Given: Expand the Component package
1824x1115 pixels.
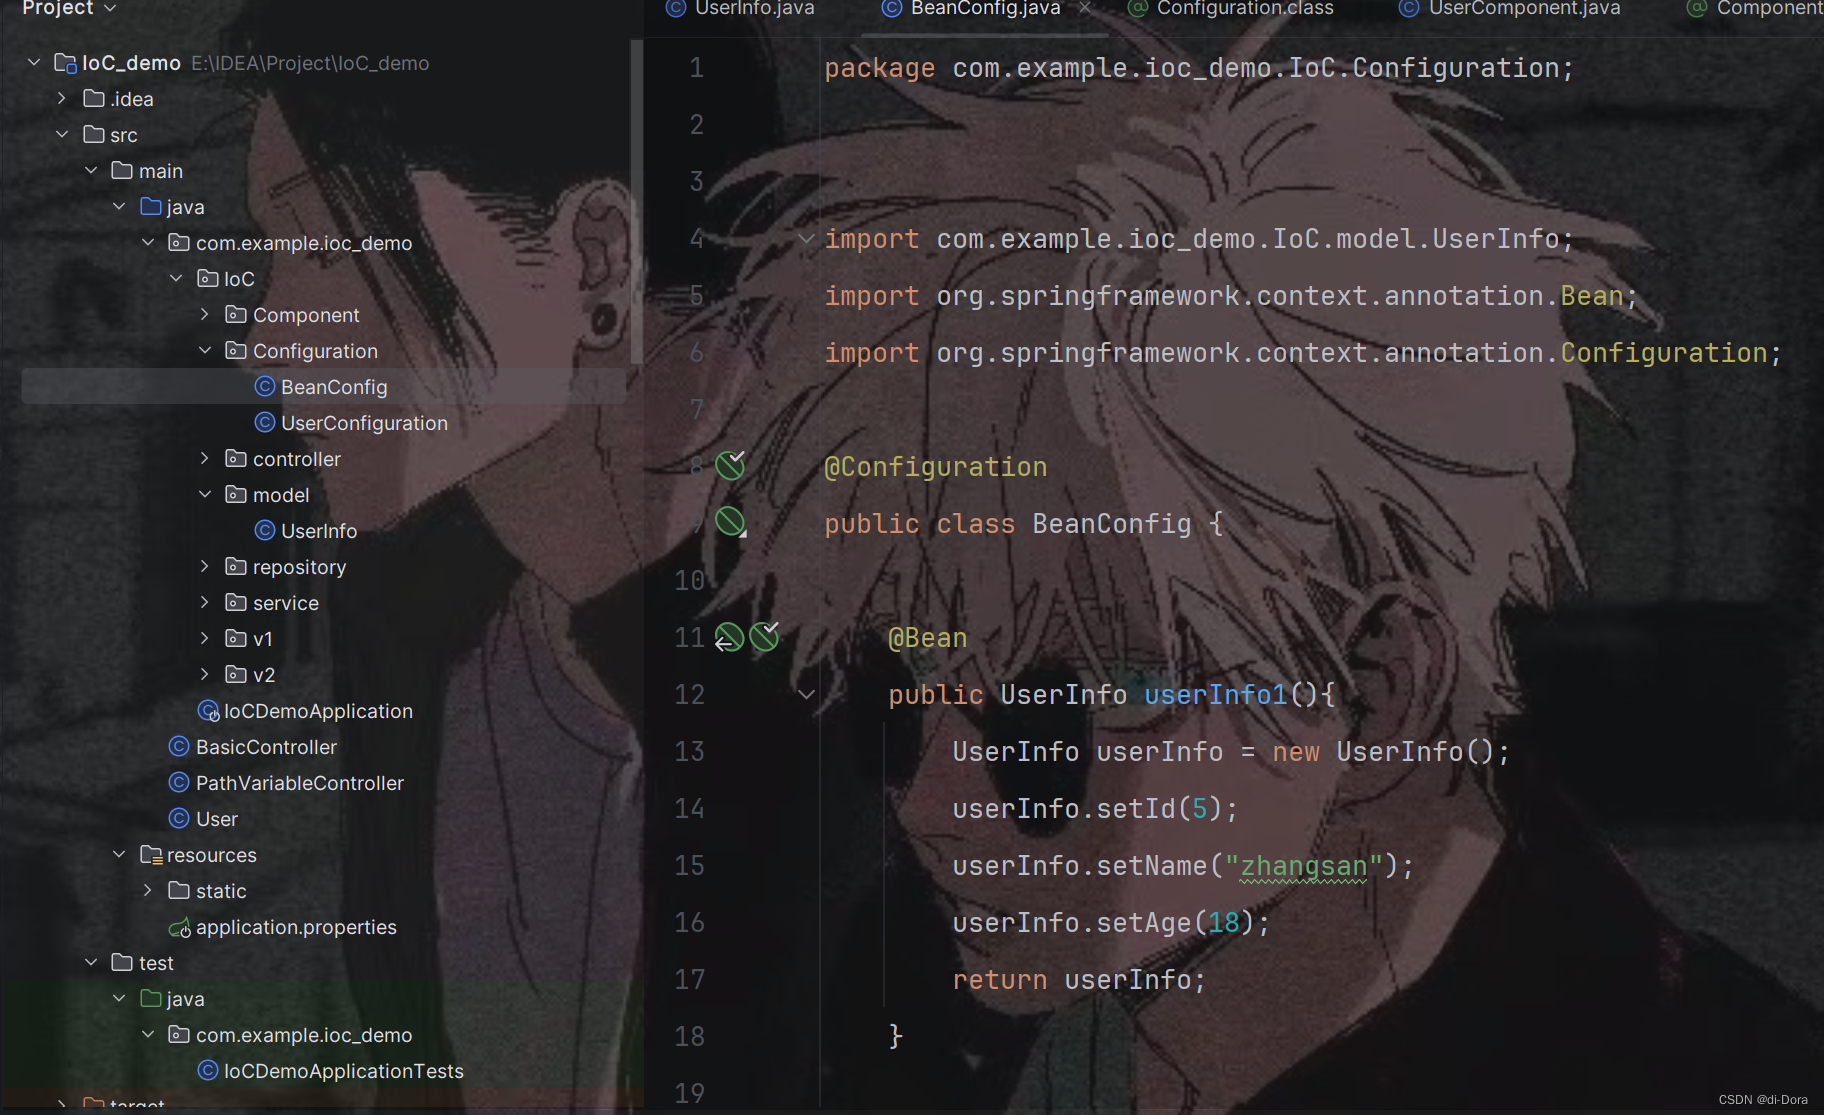Looking at the screenshot, I should (x=205, y=315).
